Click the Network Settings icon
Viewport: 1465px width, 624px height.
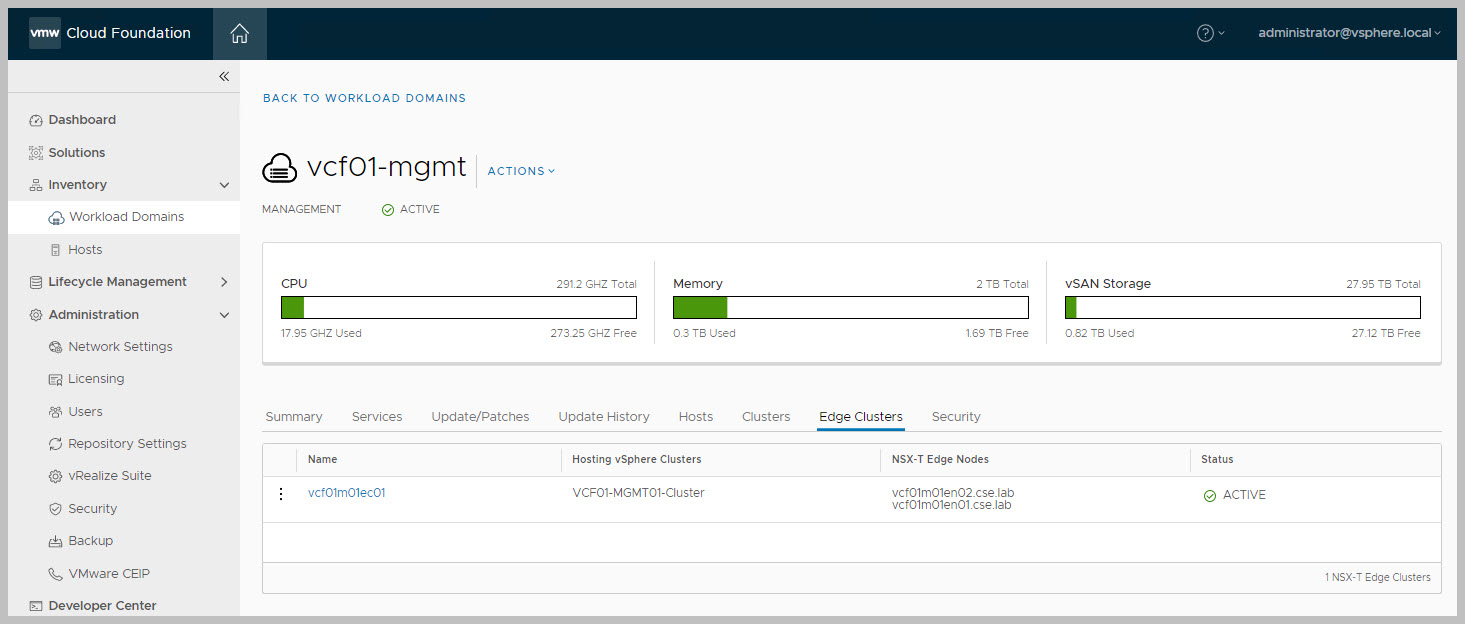[x=56, y=347]
